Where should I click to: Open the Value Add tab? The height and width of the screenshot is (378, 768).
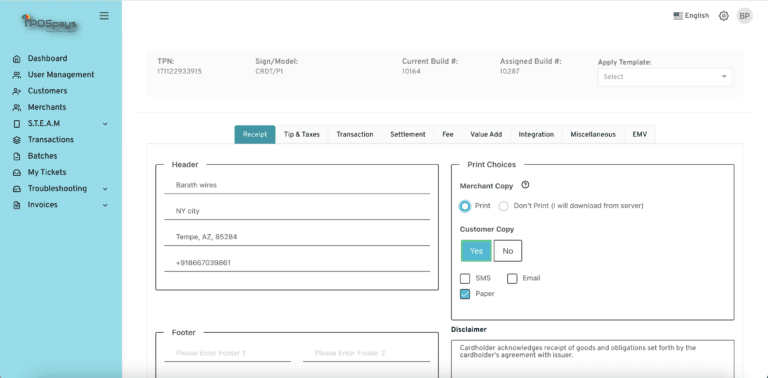(486, 134)
